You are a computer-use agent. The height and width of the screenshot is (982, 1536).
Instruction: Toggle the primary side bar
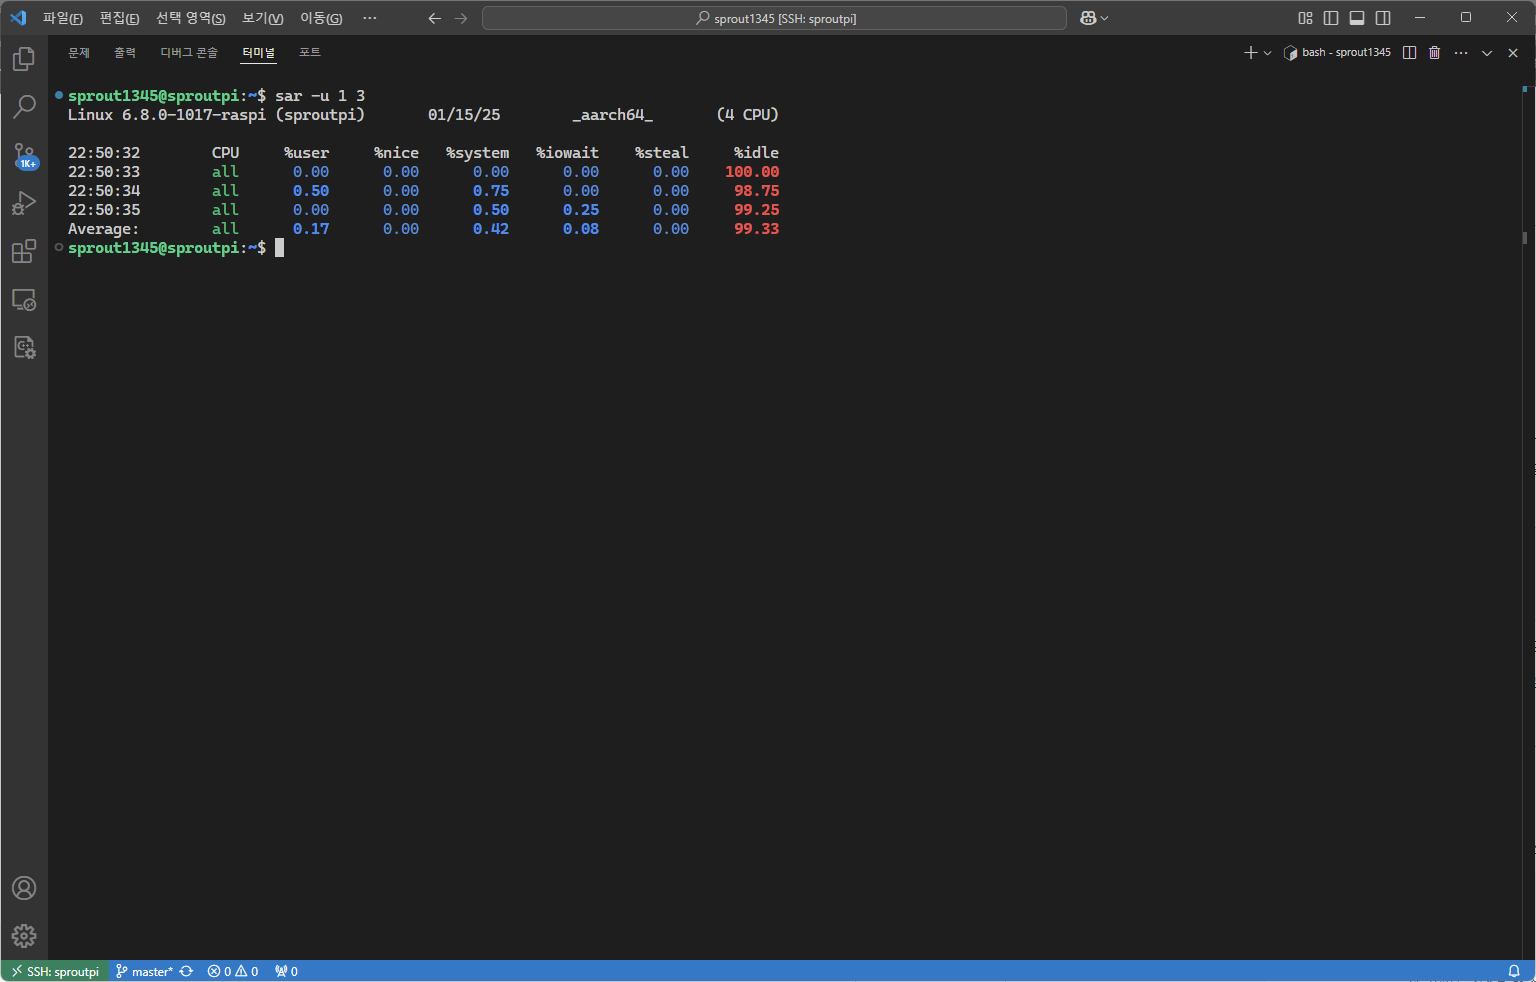(1331, 18)
